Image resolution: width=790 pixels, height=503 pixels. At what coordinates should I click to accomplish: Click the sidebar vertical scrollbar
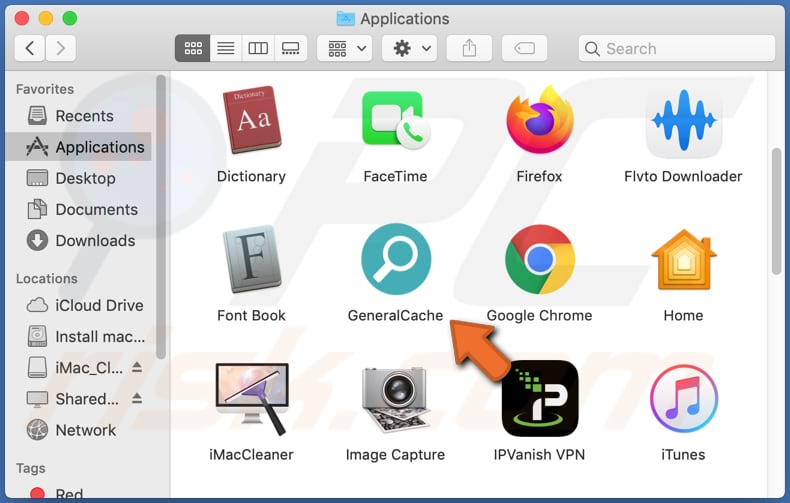coord(161,217)
